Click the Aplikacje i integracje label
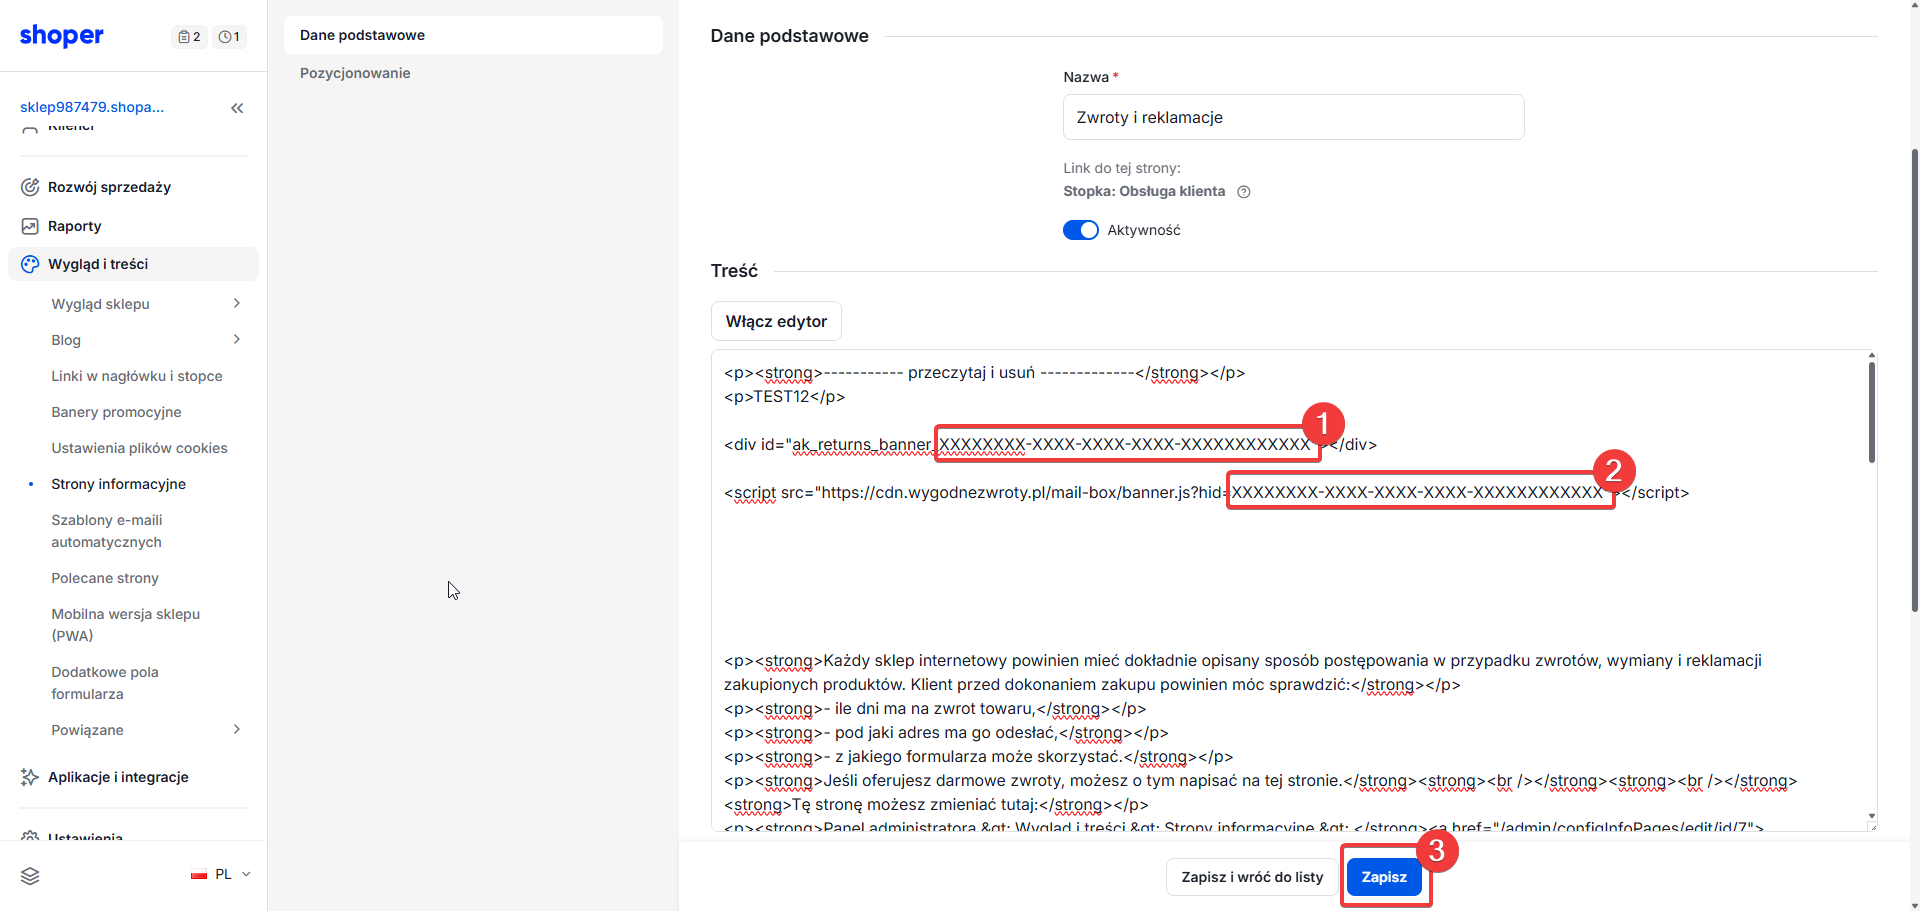1920x911 pixels. tap(118, 777)
